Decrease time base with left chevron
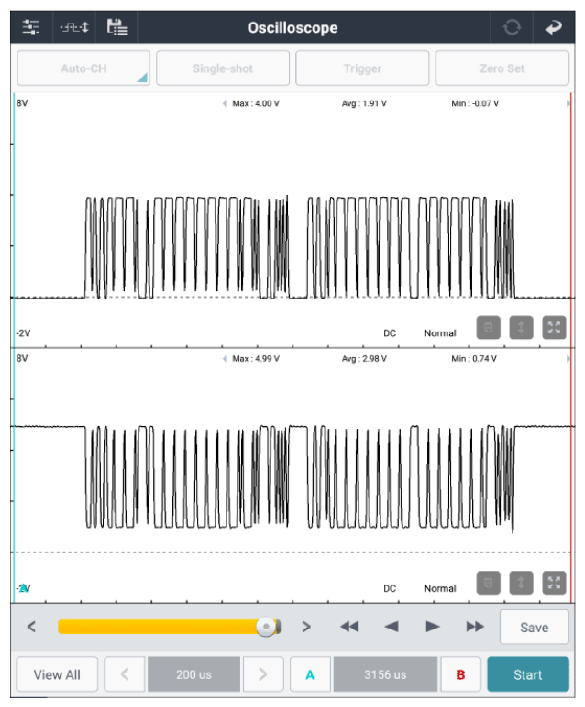Screen dimensions: 585x707 [124, 675]
